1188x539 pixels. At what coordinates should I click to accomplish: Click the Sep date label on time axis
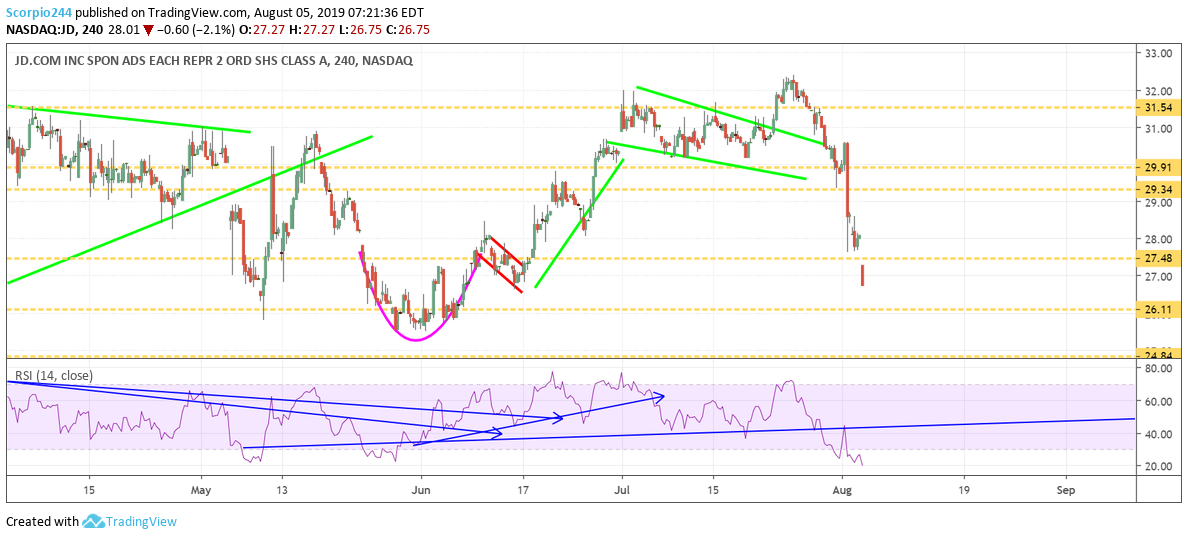[1065, 489]
